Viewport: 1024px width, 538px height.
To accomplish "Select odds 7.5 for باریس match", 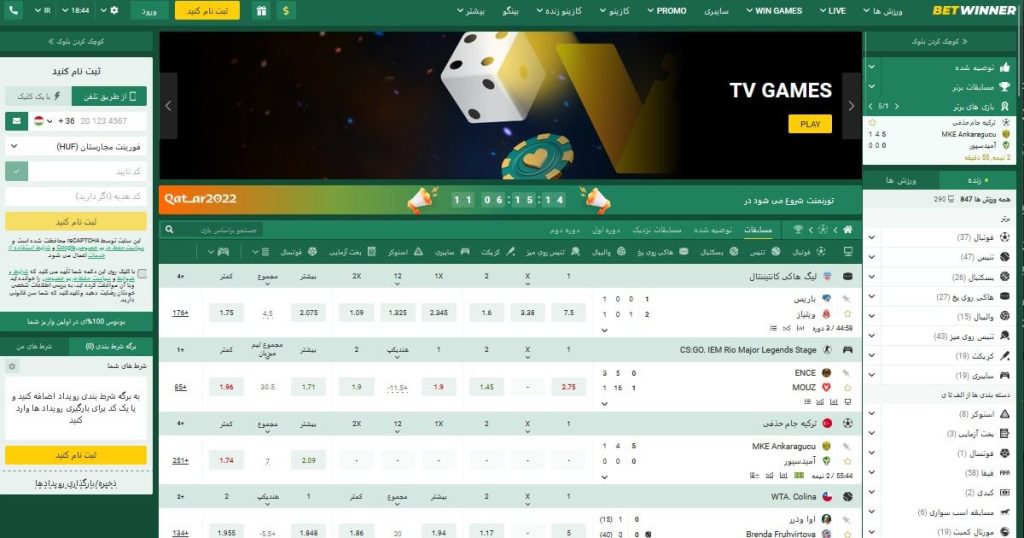I will (x=568, y=313).
